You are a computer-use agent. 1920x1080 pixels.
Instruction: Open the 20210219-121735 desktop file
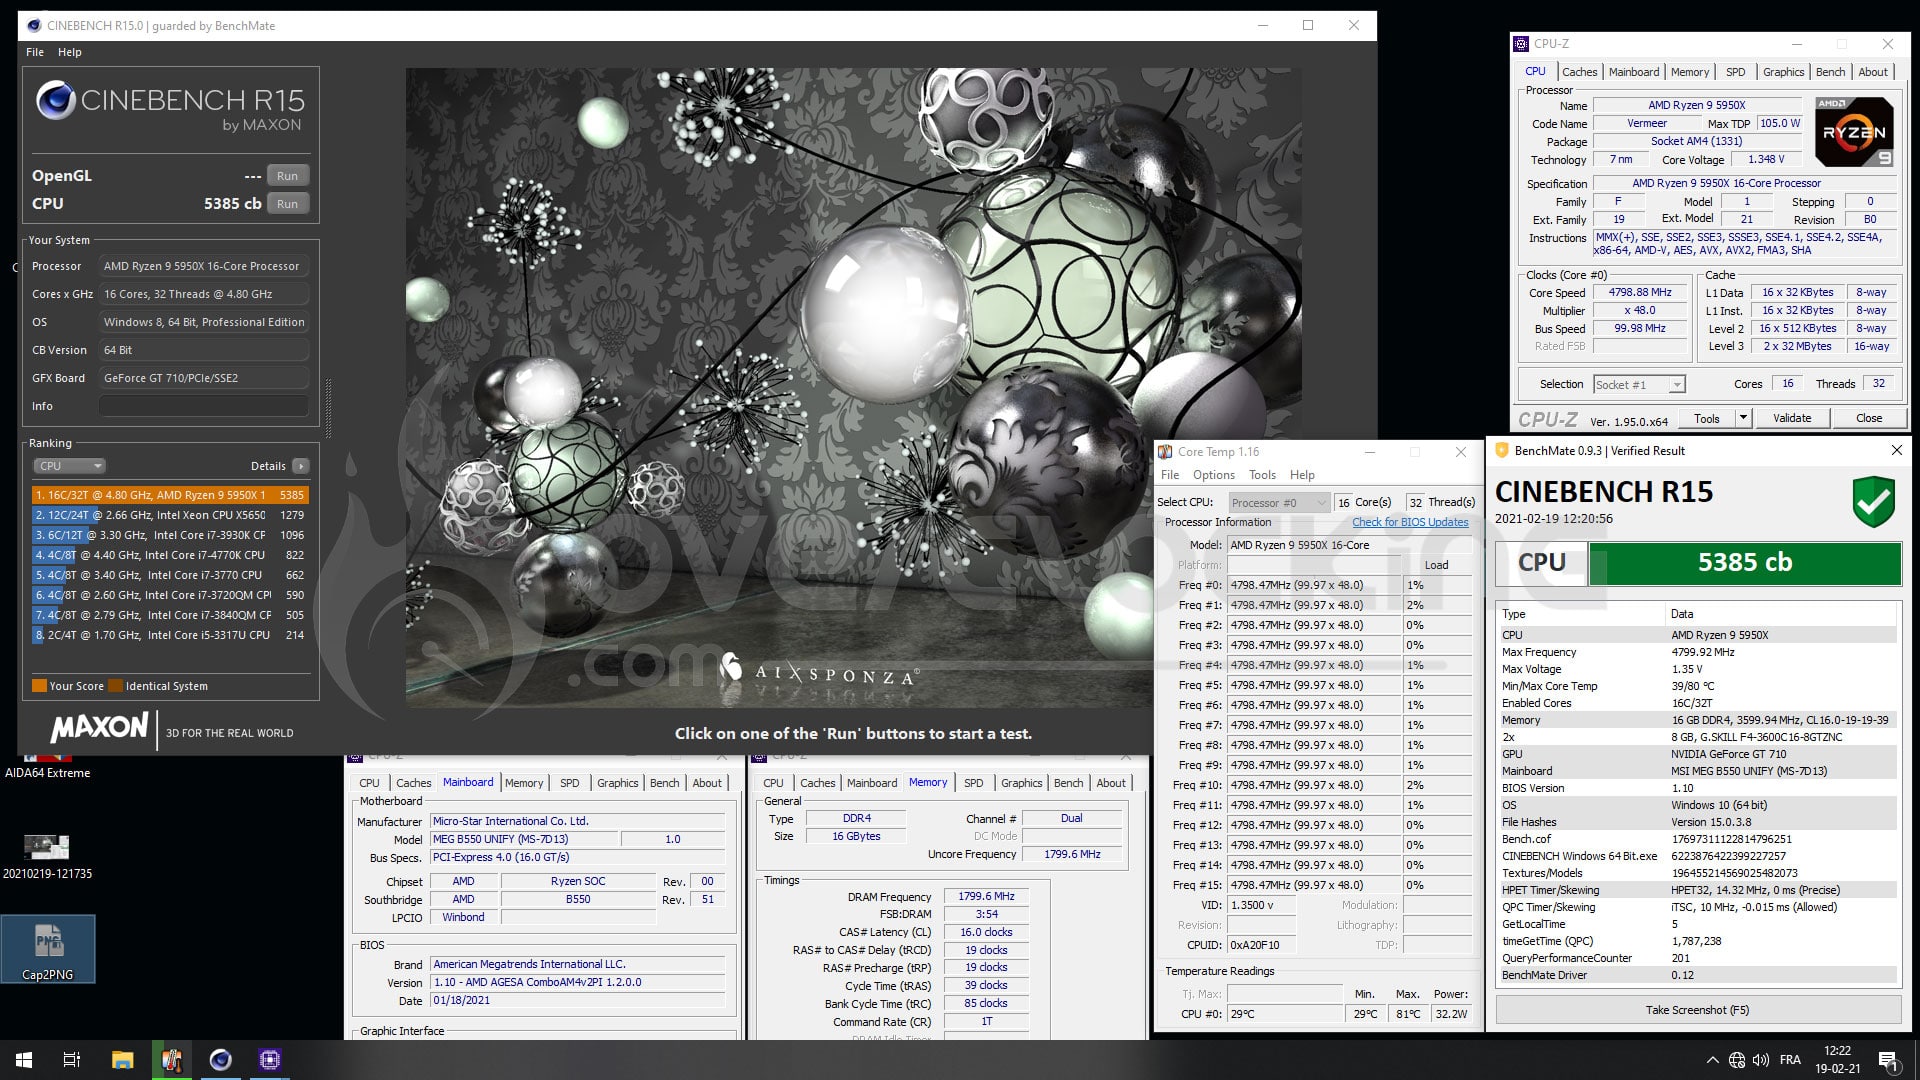point(47,857)
